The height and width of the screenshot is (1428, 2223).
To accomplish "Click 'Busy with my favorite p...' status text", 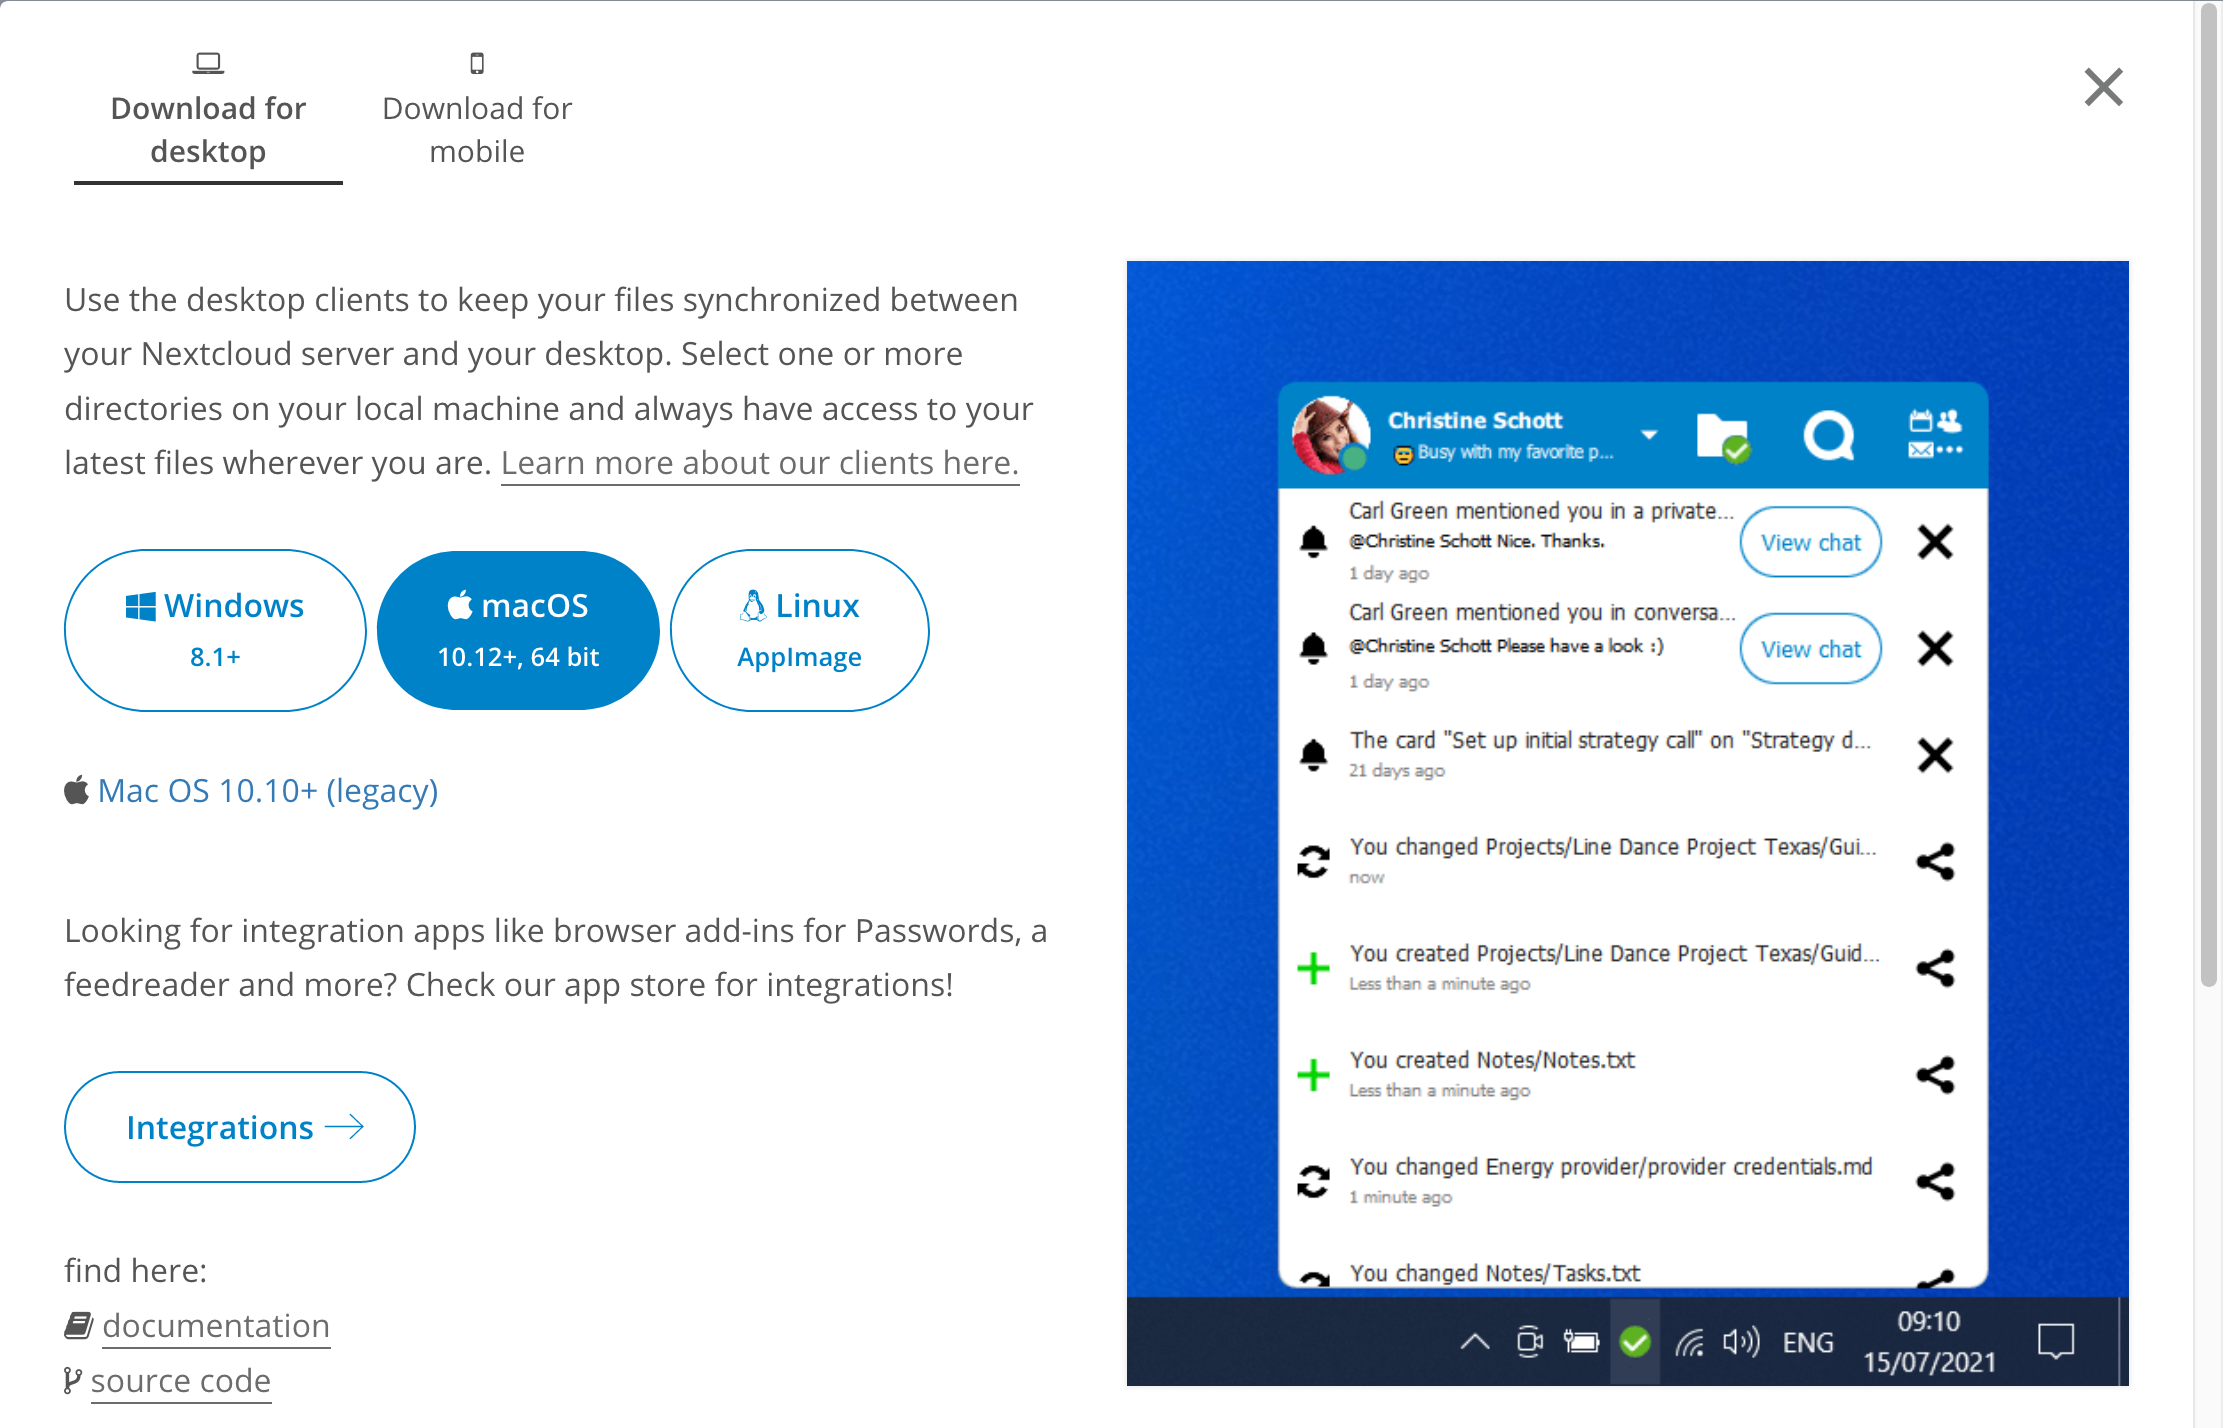I will [x=1515, y=452].
